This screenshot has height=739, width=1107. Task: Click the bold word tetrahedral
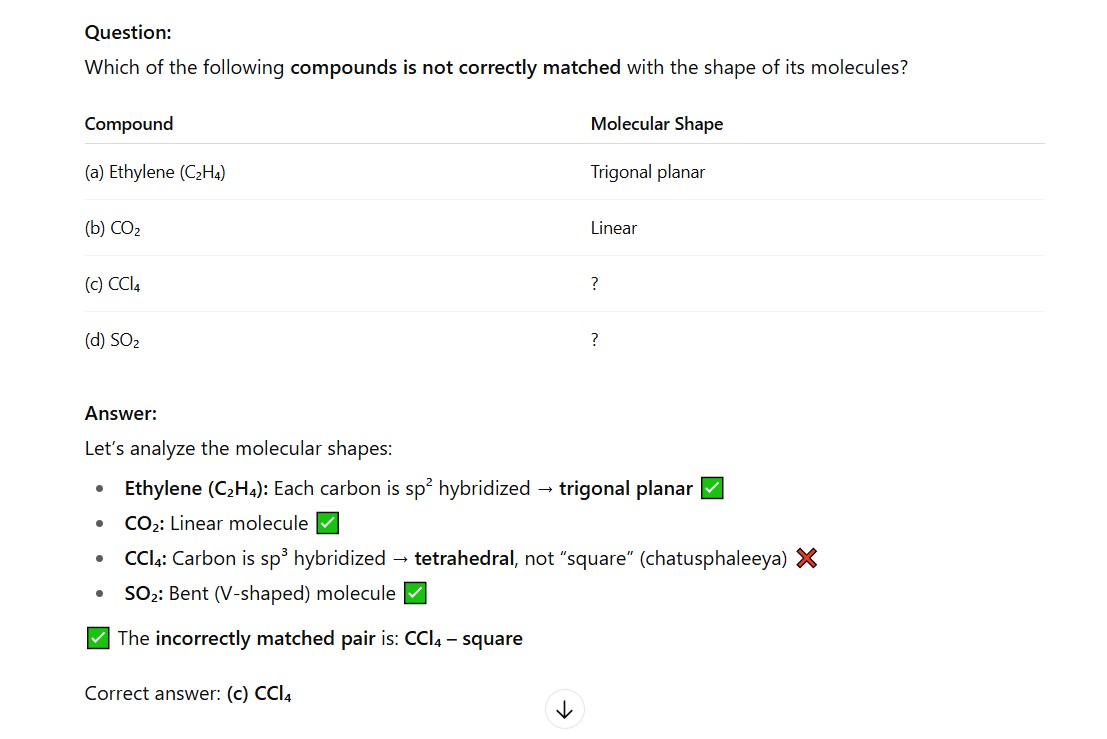pyautogui.click(x=463, y=558)
